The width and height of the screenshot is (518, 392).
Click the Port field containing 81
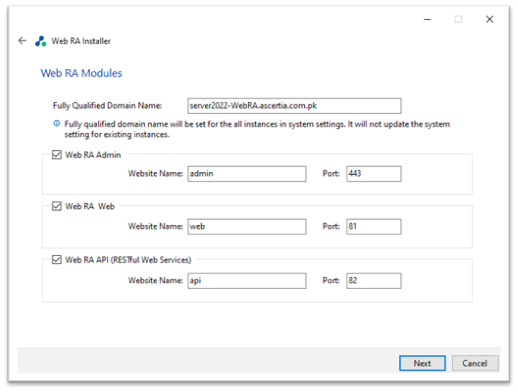374,227
